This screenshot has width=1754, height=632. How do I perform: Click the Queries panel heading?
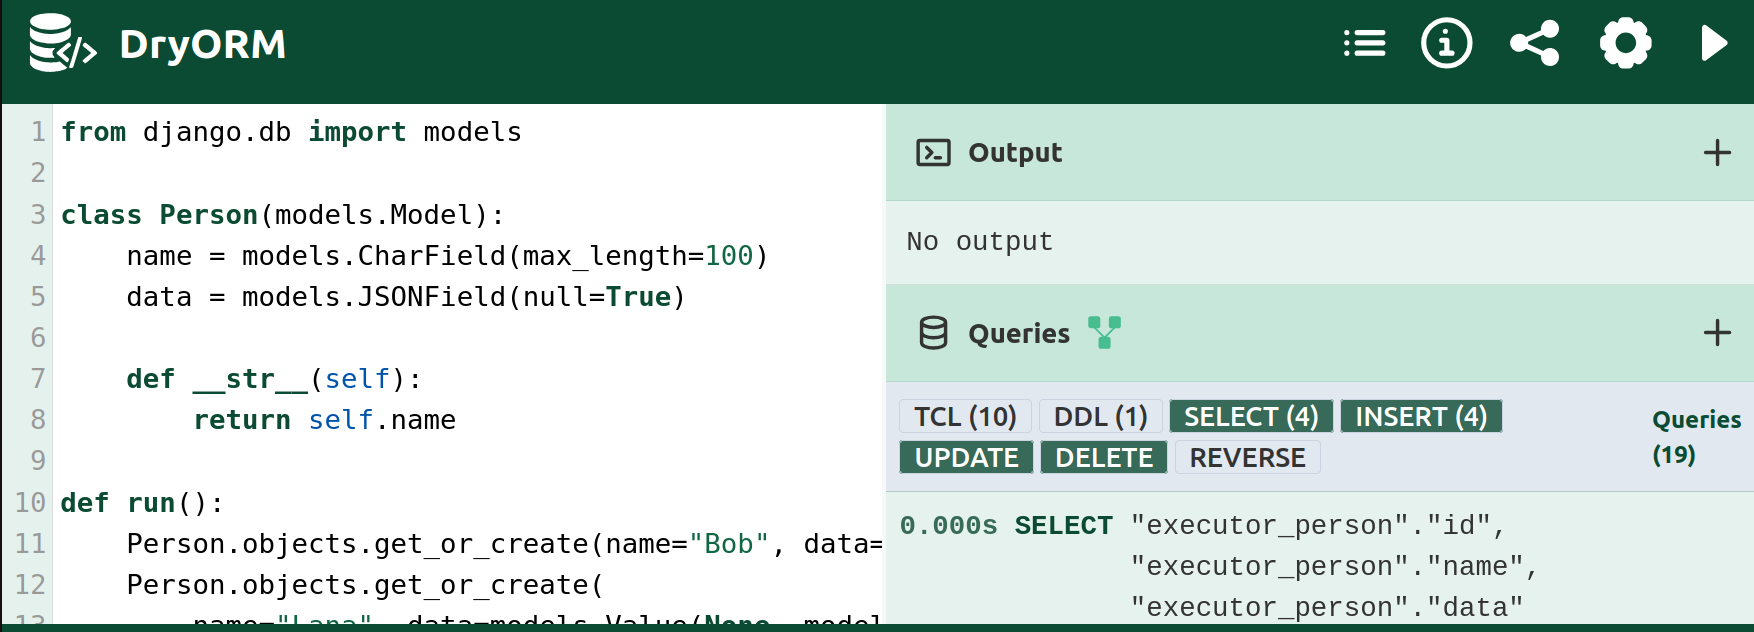[1019, 333]
